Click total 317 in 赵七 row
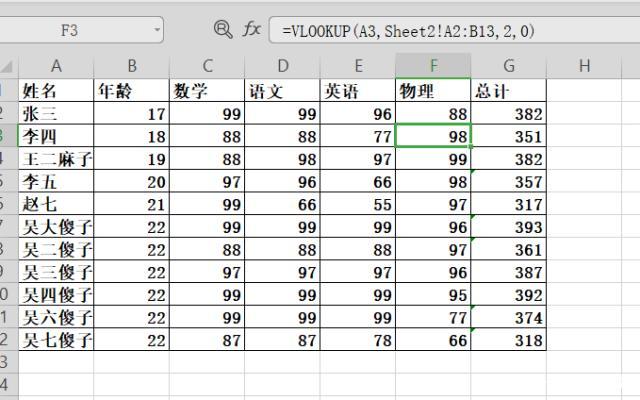The width and height of the screenshot is (640, 400). (x=509, y=204)
